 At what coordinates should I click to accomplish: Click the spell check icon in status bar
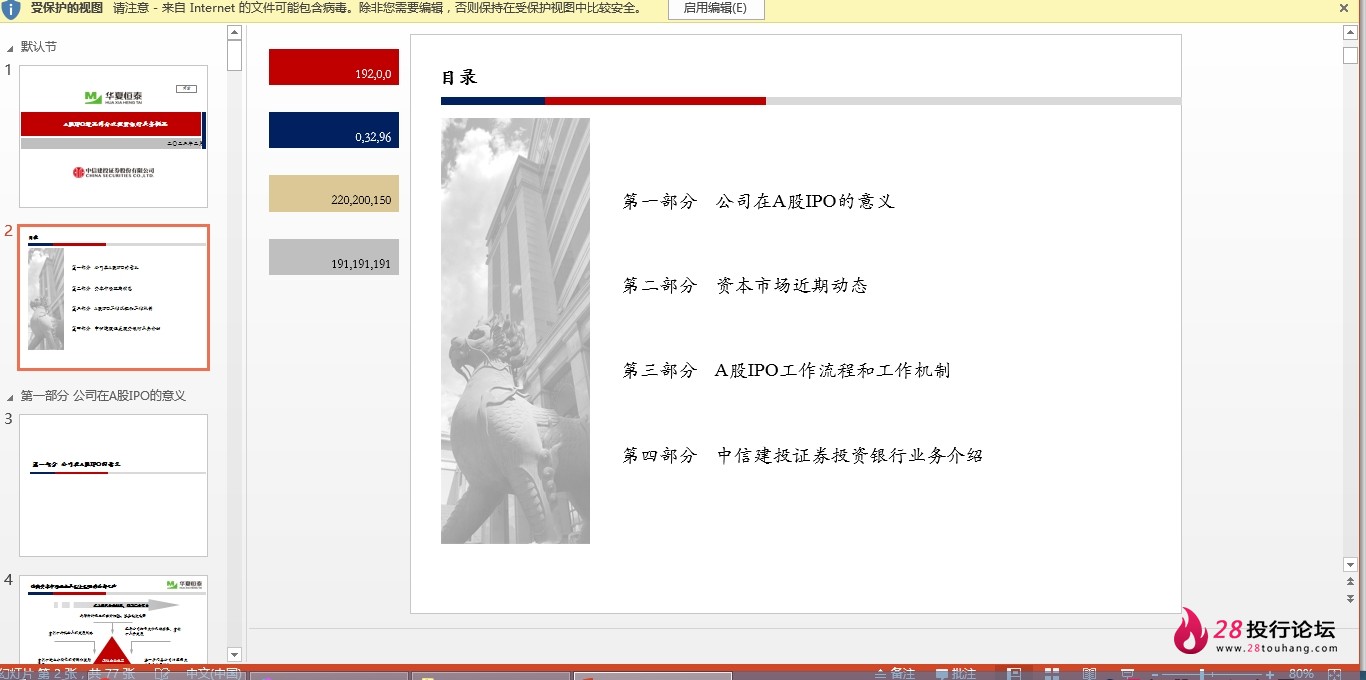161,673
